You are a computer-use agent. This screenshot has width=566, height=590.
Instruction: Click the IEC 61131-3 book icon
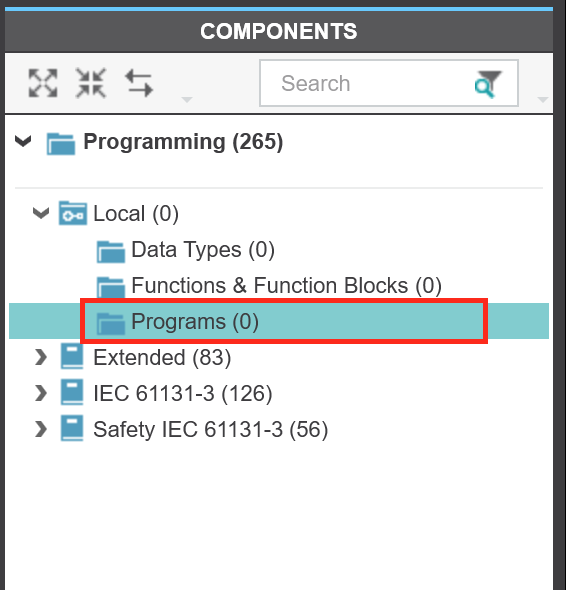(72, 392)
